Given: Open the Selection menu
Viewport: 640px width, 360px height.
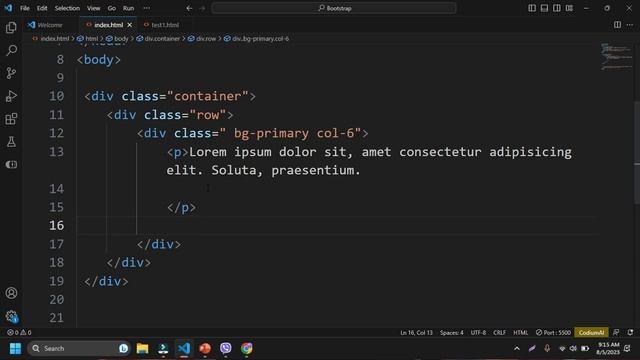Looking at the screenshot, I should [x=67, y=8].
